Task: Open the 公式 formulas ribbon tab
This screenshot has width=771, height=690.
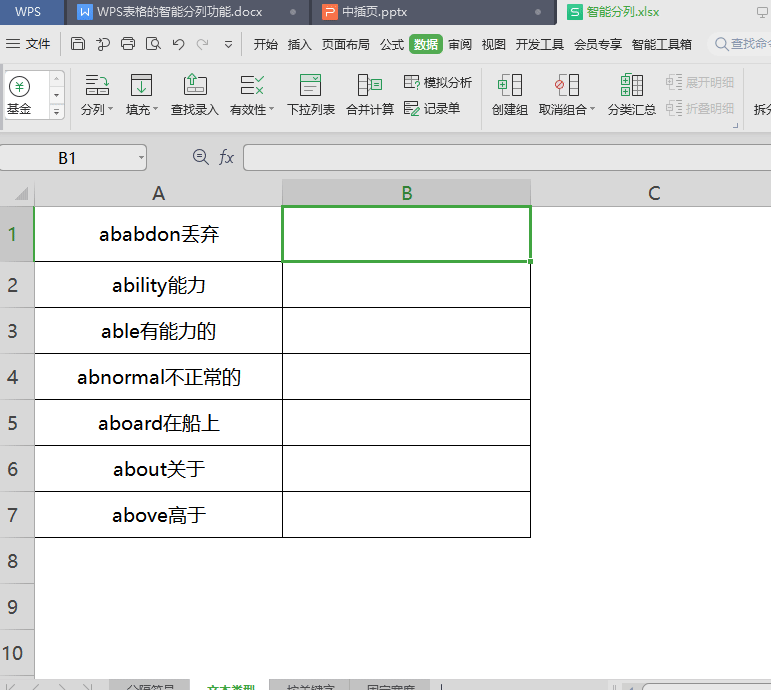Action: pos(391,44)
